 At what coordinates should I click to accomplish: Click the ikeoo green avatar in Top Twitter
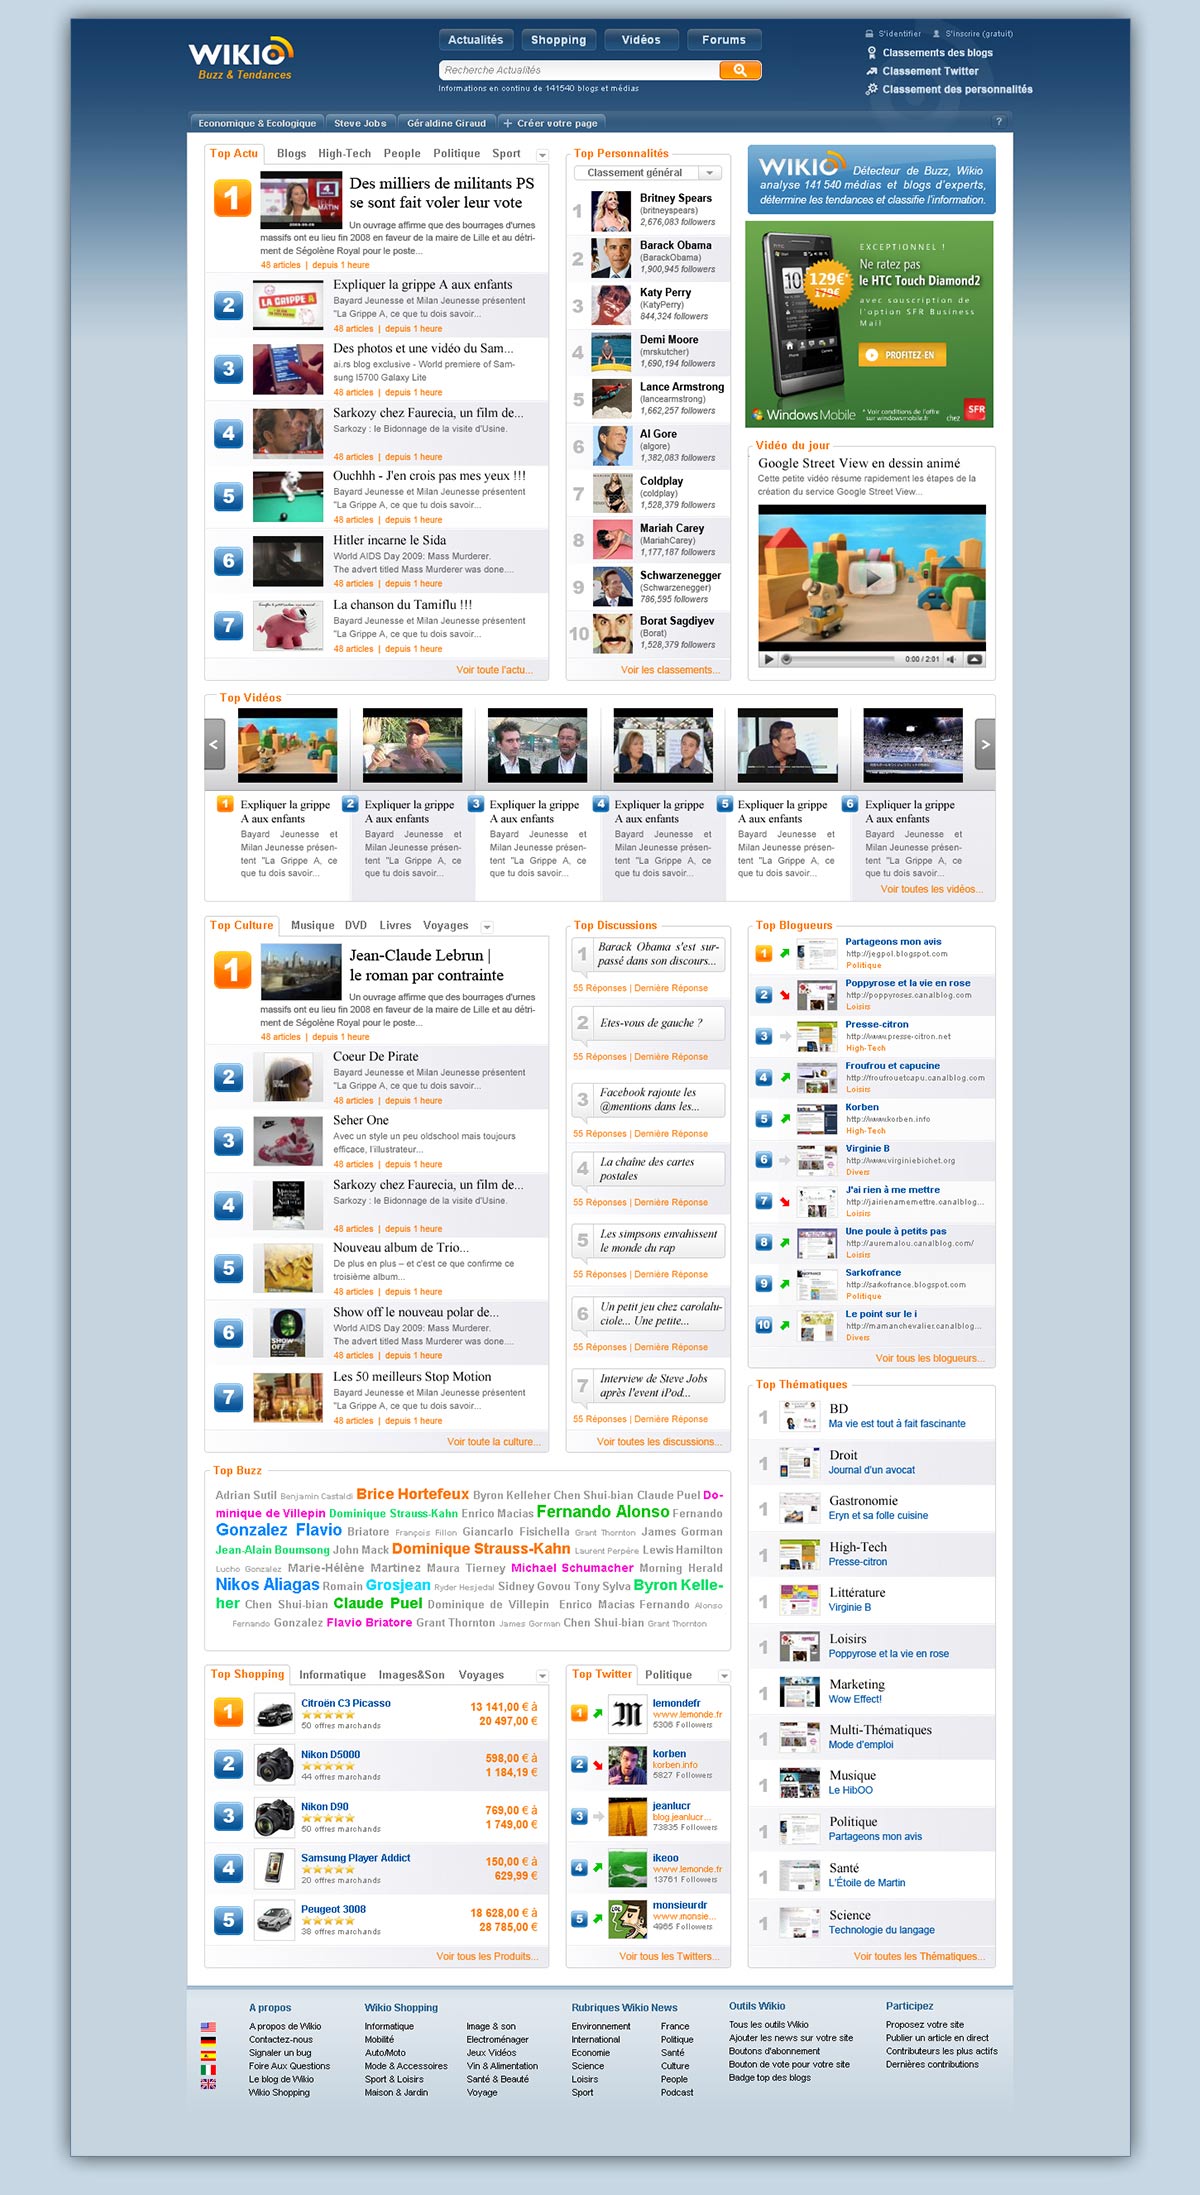click(627, 1868)
